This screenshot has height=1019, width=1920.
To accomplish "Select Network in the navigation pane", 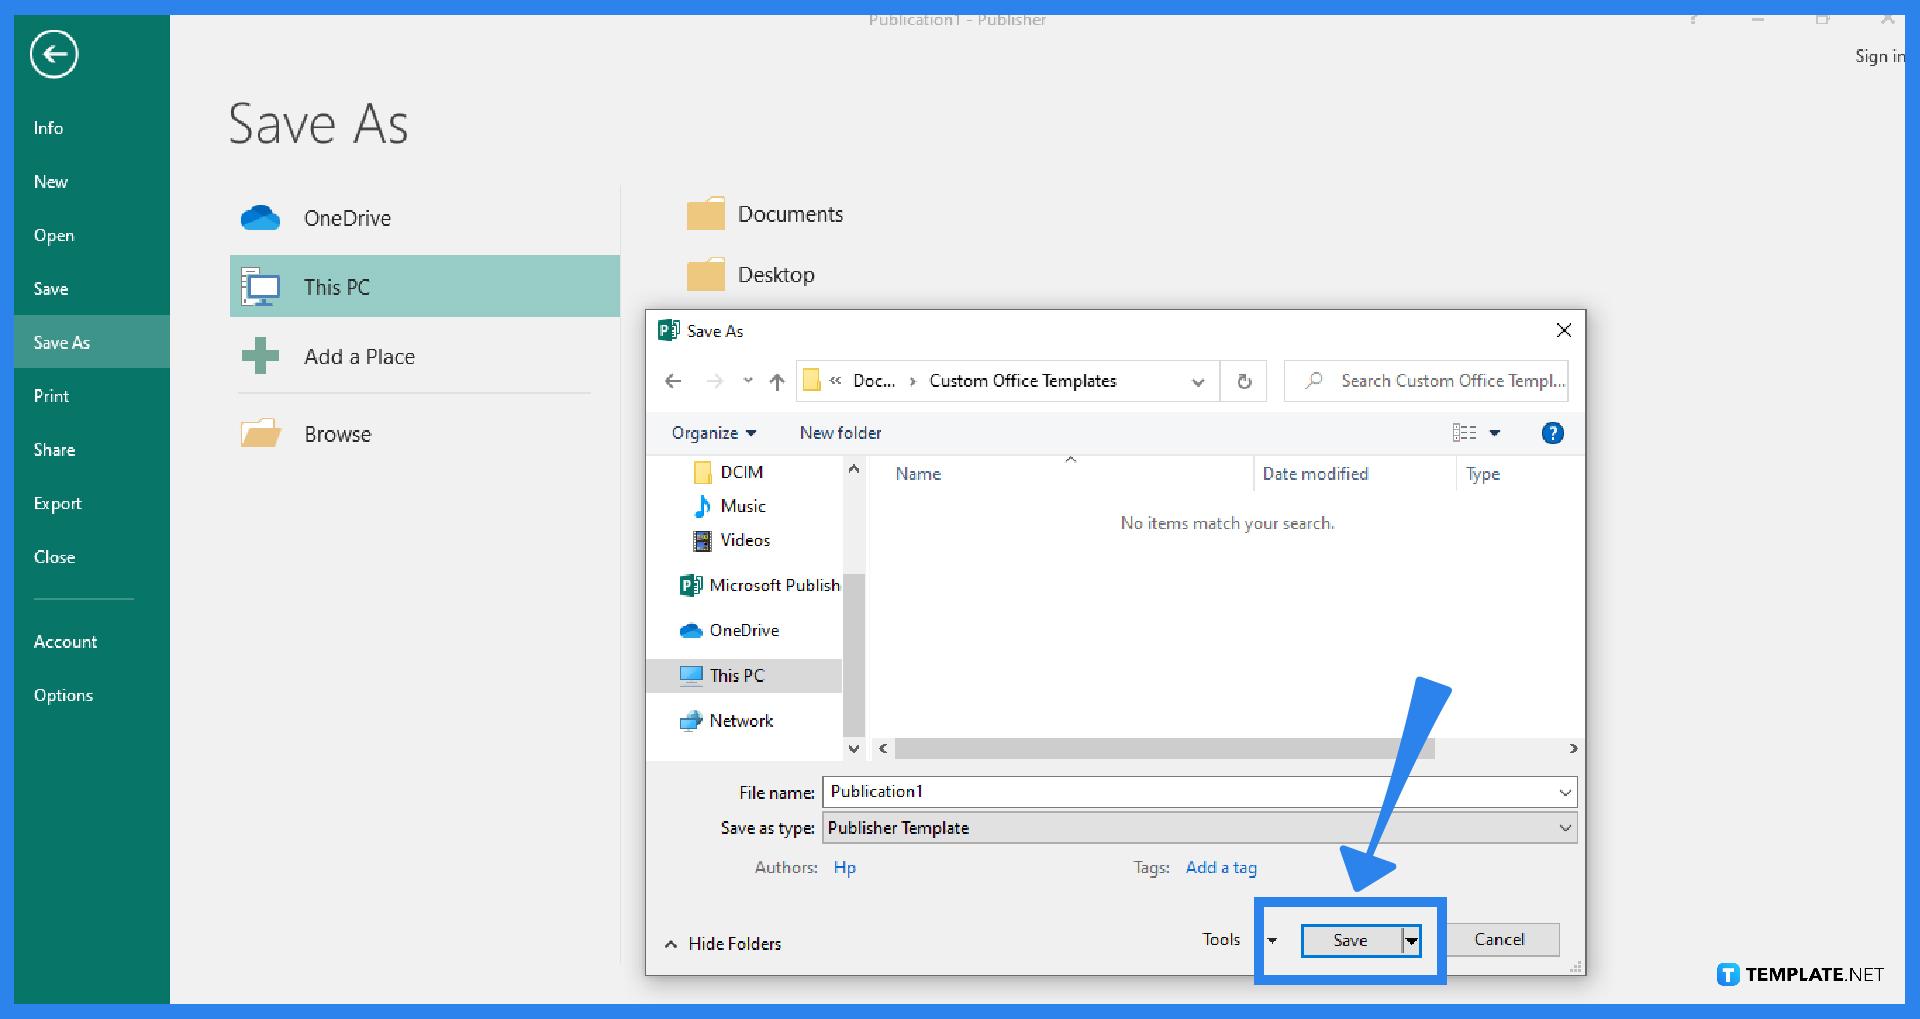I will [x=740, y=720].
